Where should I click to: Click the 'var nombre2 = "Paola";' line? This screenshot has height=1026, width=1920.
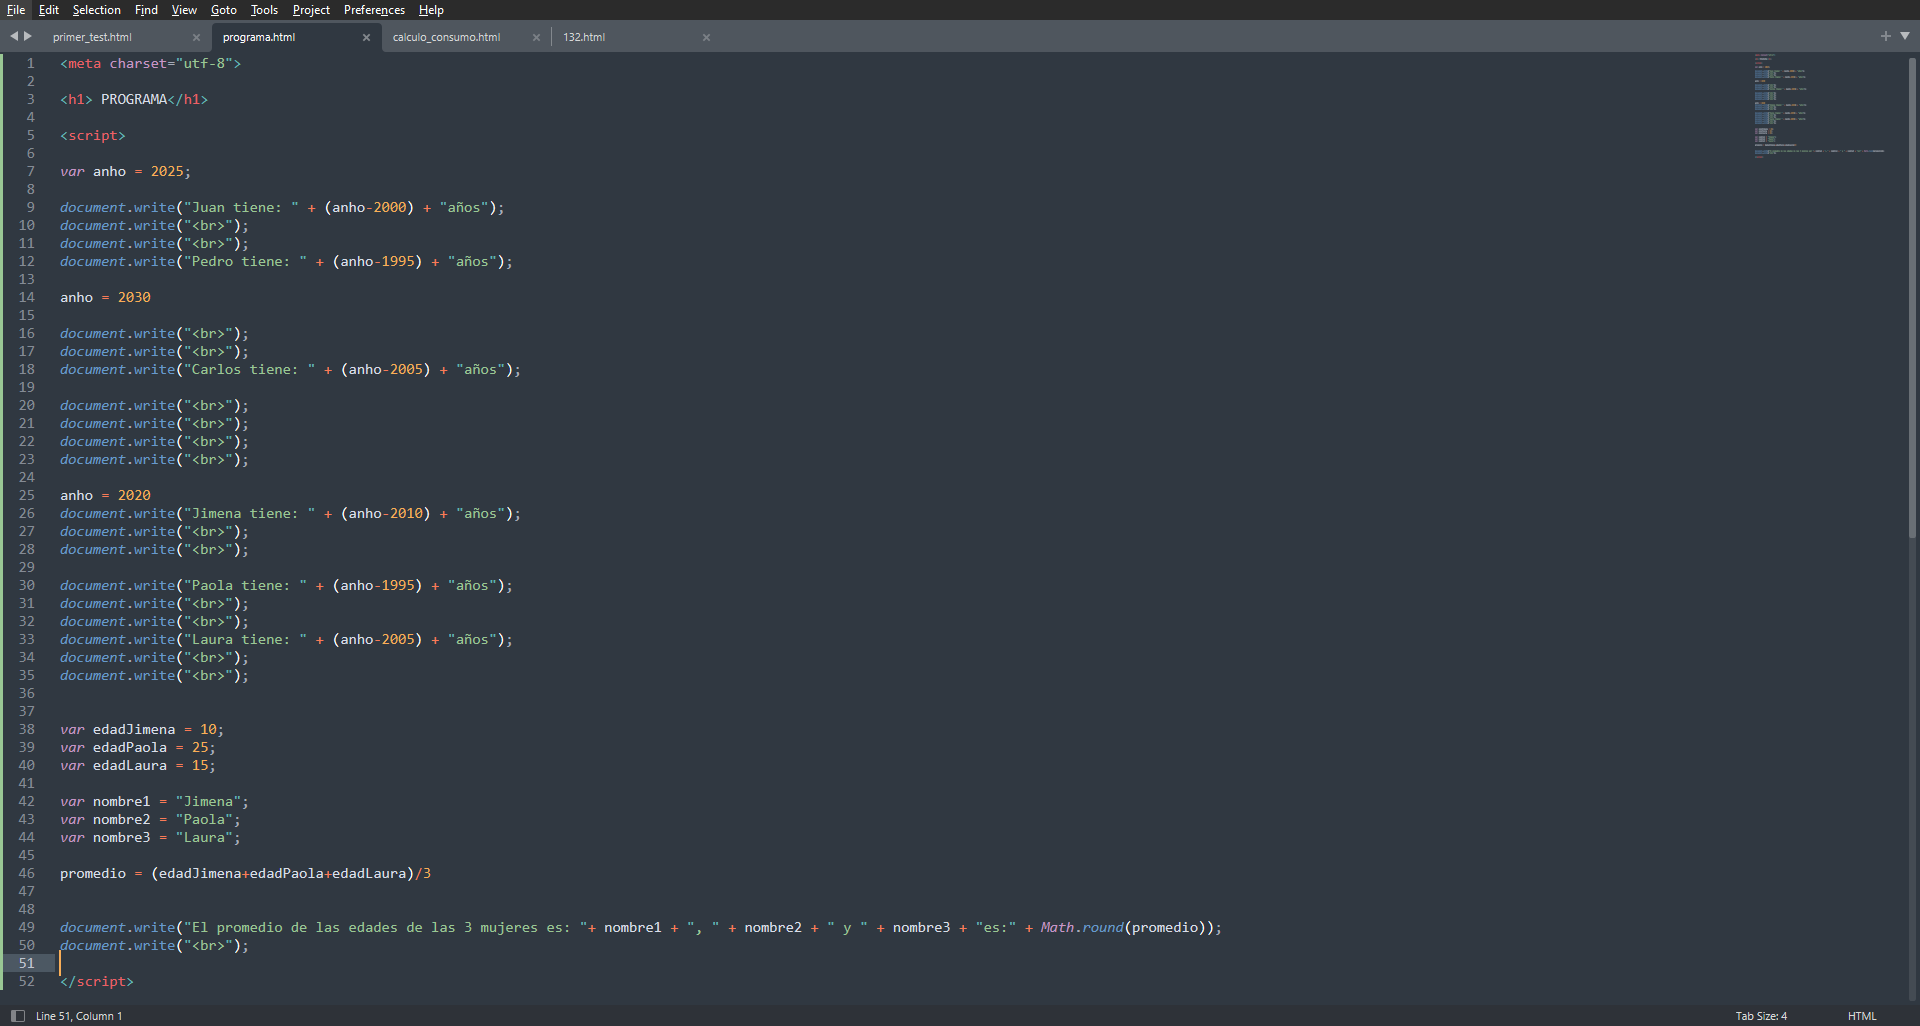click(x=150, y=819)
